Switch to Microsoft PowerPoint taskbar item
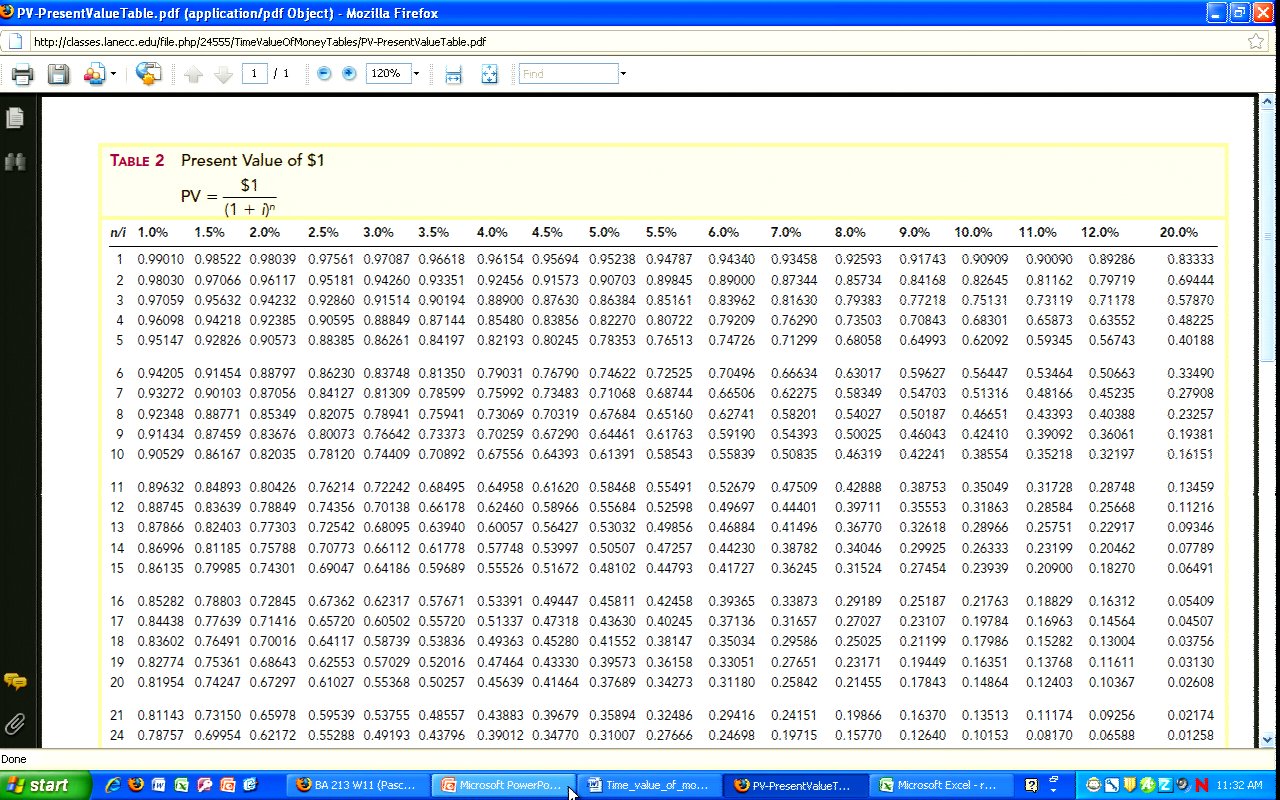The width and height of the screenshot is (1280, 800). 505,785
